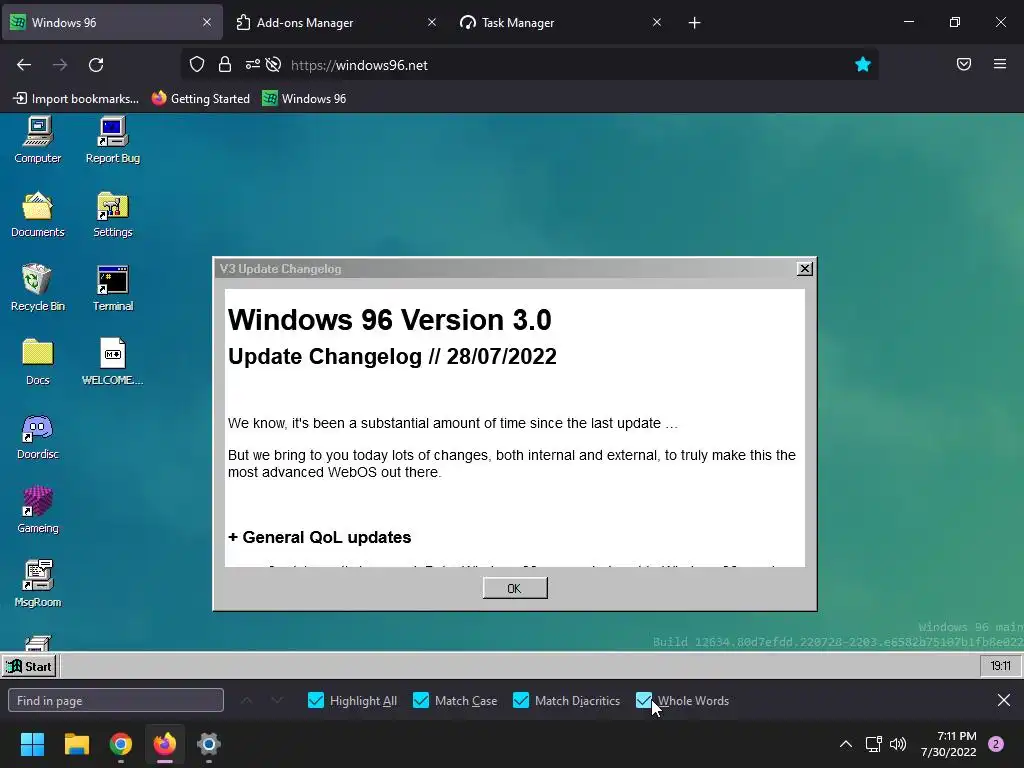Switch to the Windows 96 tab
The width and height of the screenshot is (1024, 768).
tap(112, 23)
